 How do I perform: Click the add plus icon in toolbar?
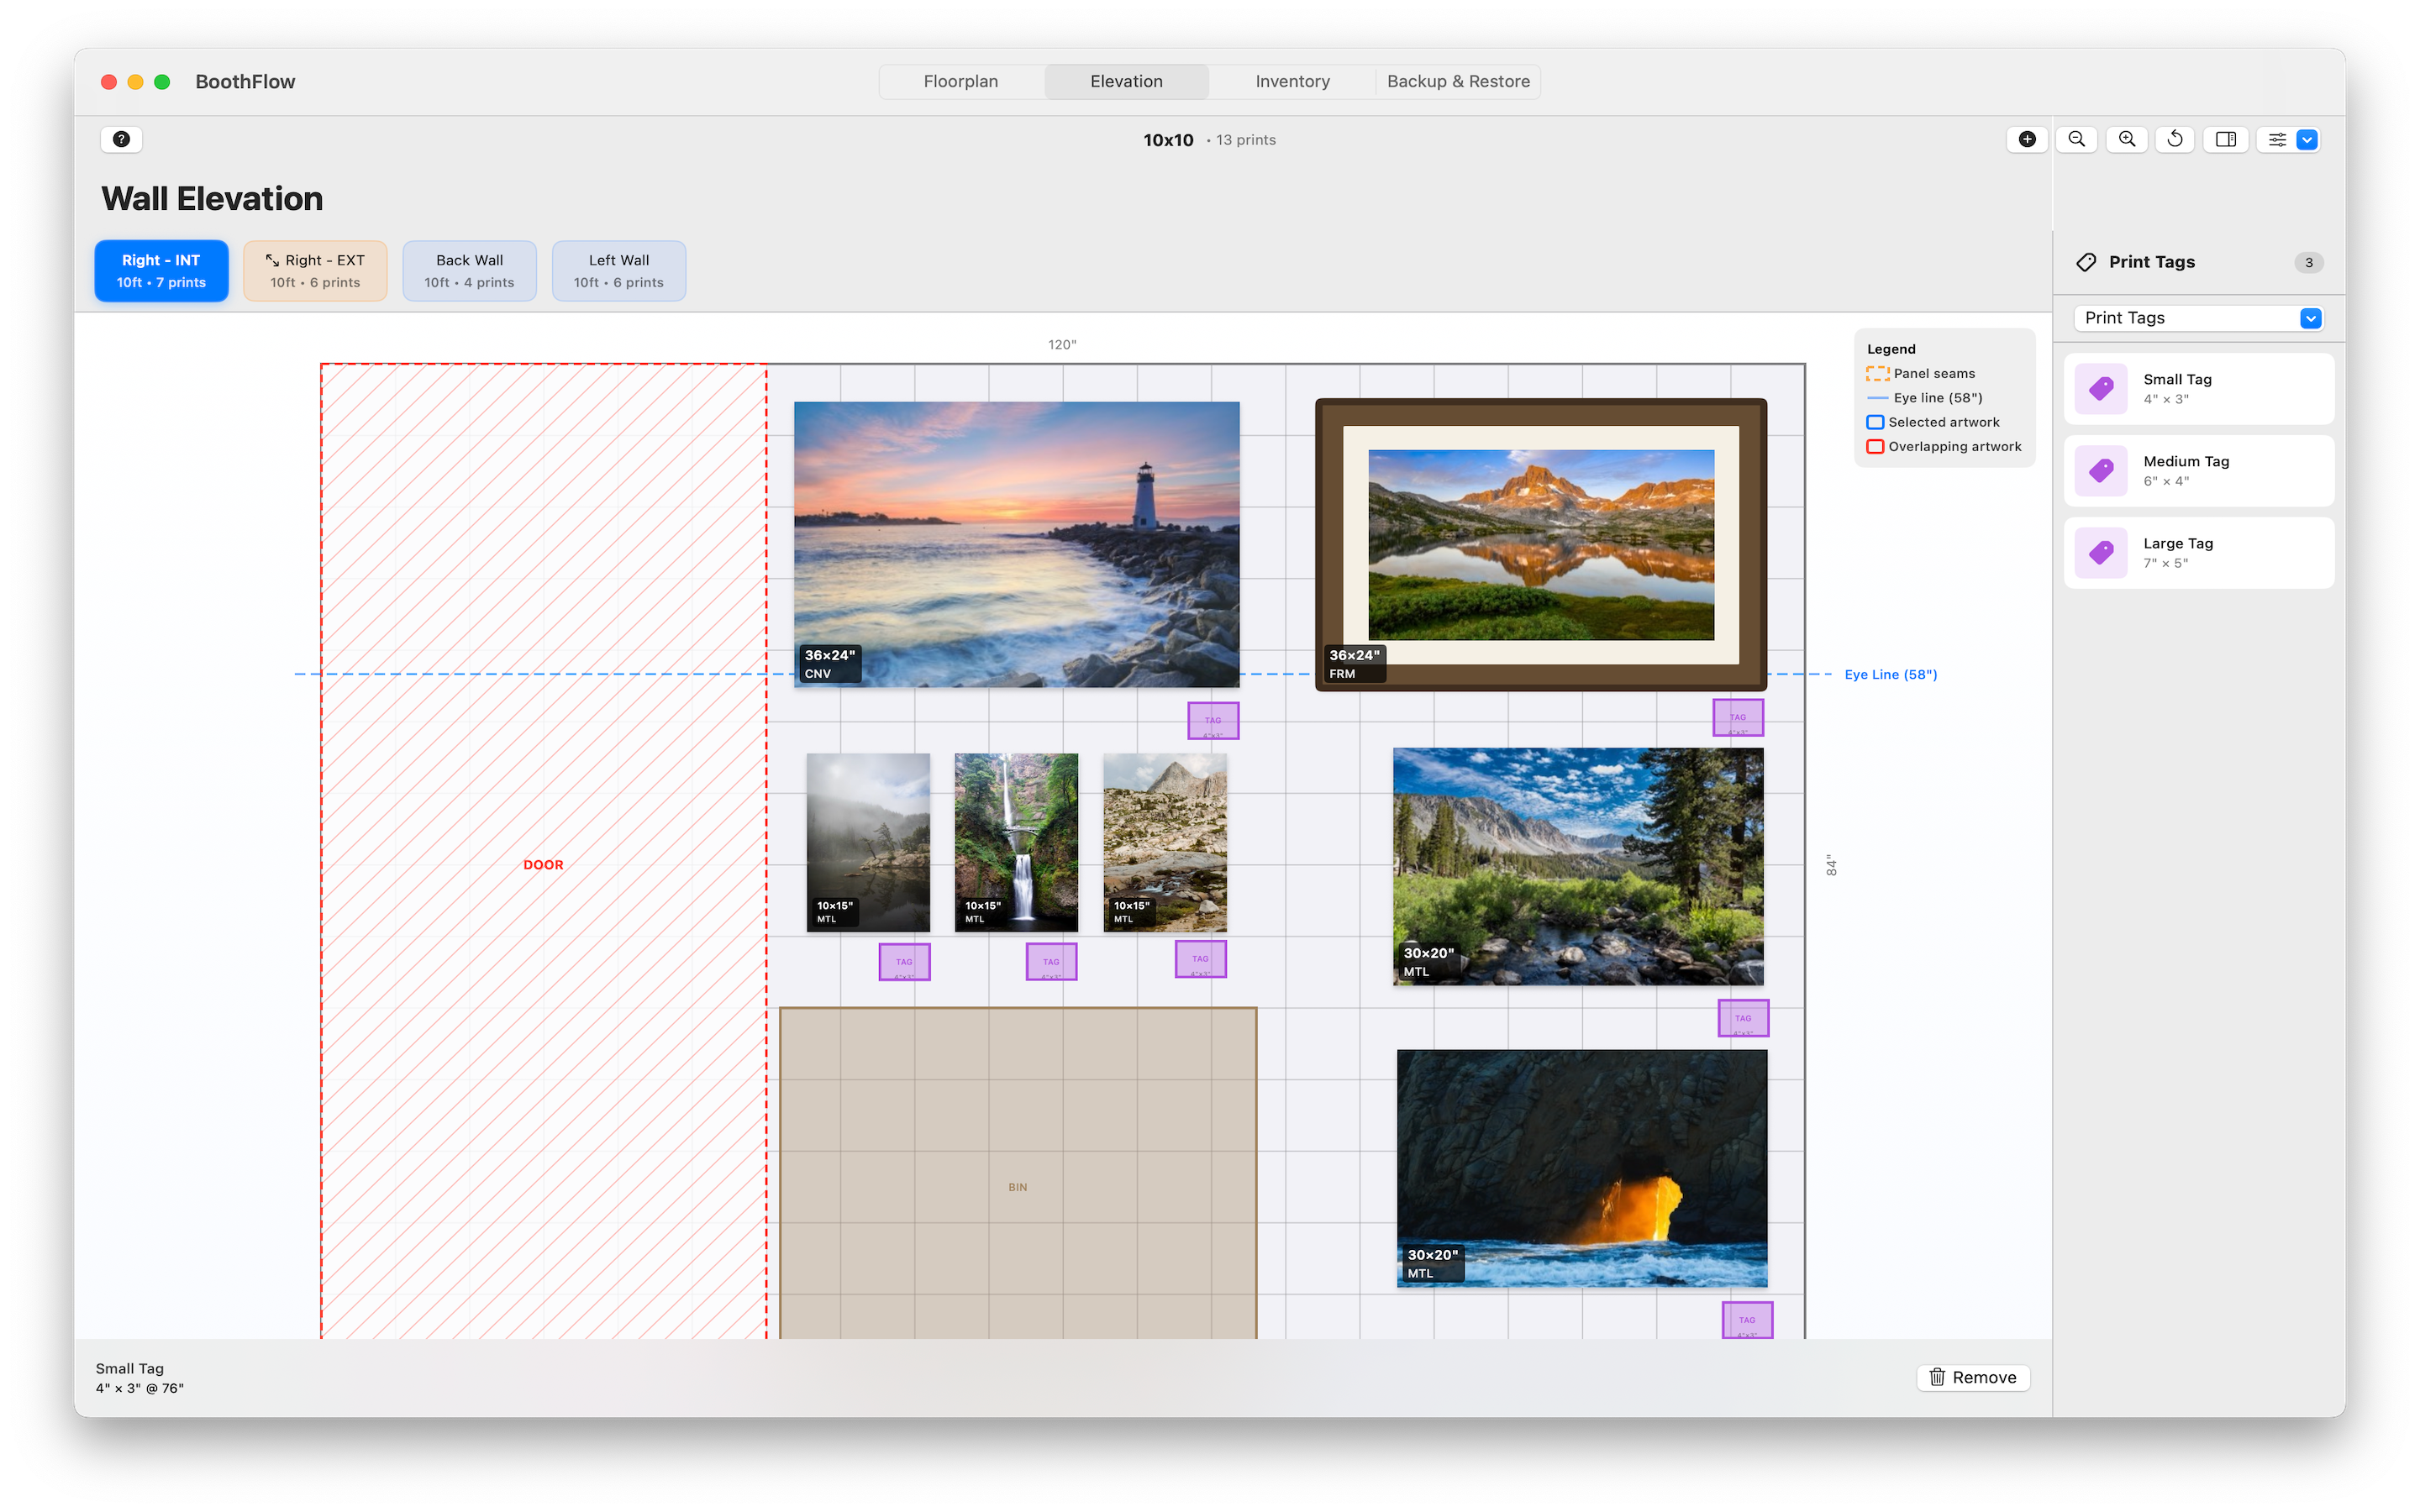pos(2026,139)
